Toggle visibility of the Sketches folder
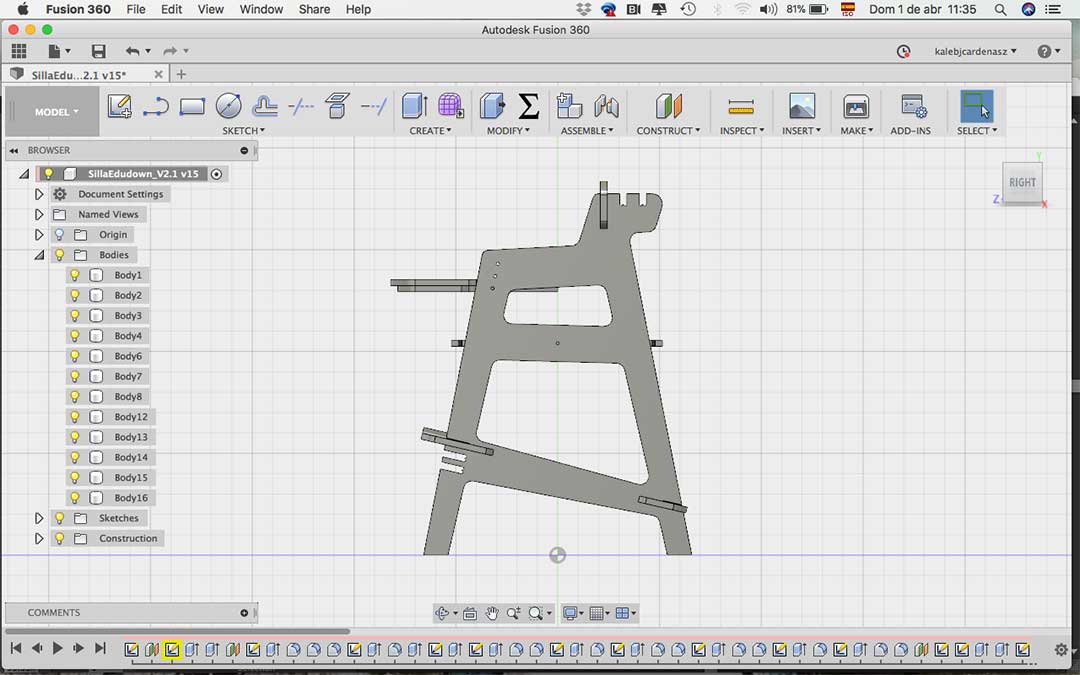 coord(59,518)
